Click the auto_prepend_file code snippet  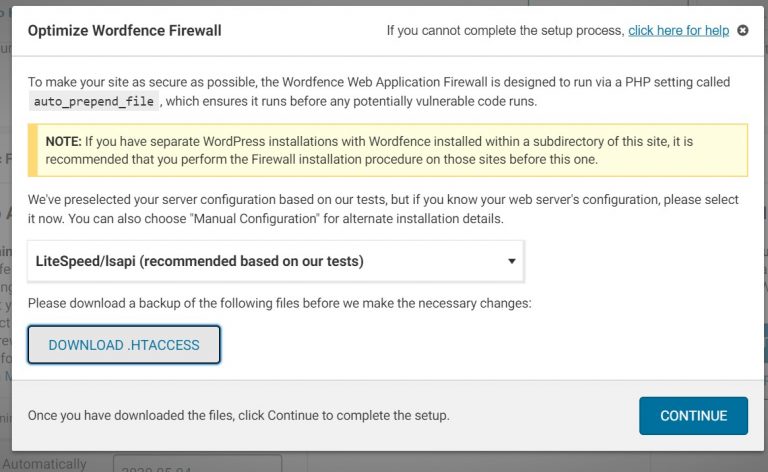[x=94, y=101]
